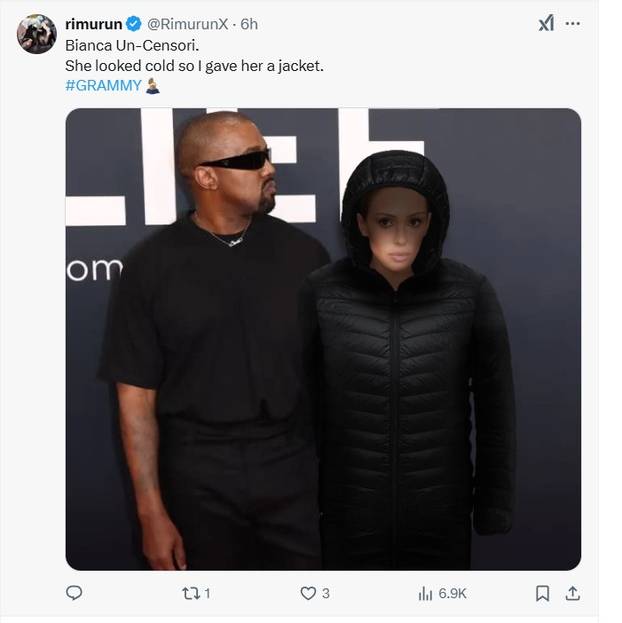Follow the #GRAMMY hashtag link
Screen dimensions: 622x623
click(x=103, y=85)
